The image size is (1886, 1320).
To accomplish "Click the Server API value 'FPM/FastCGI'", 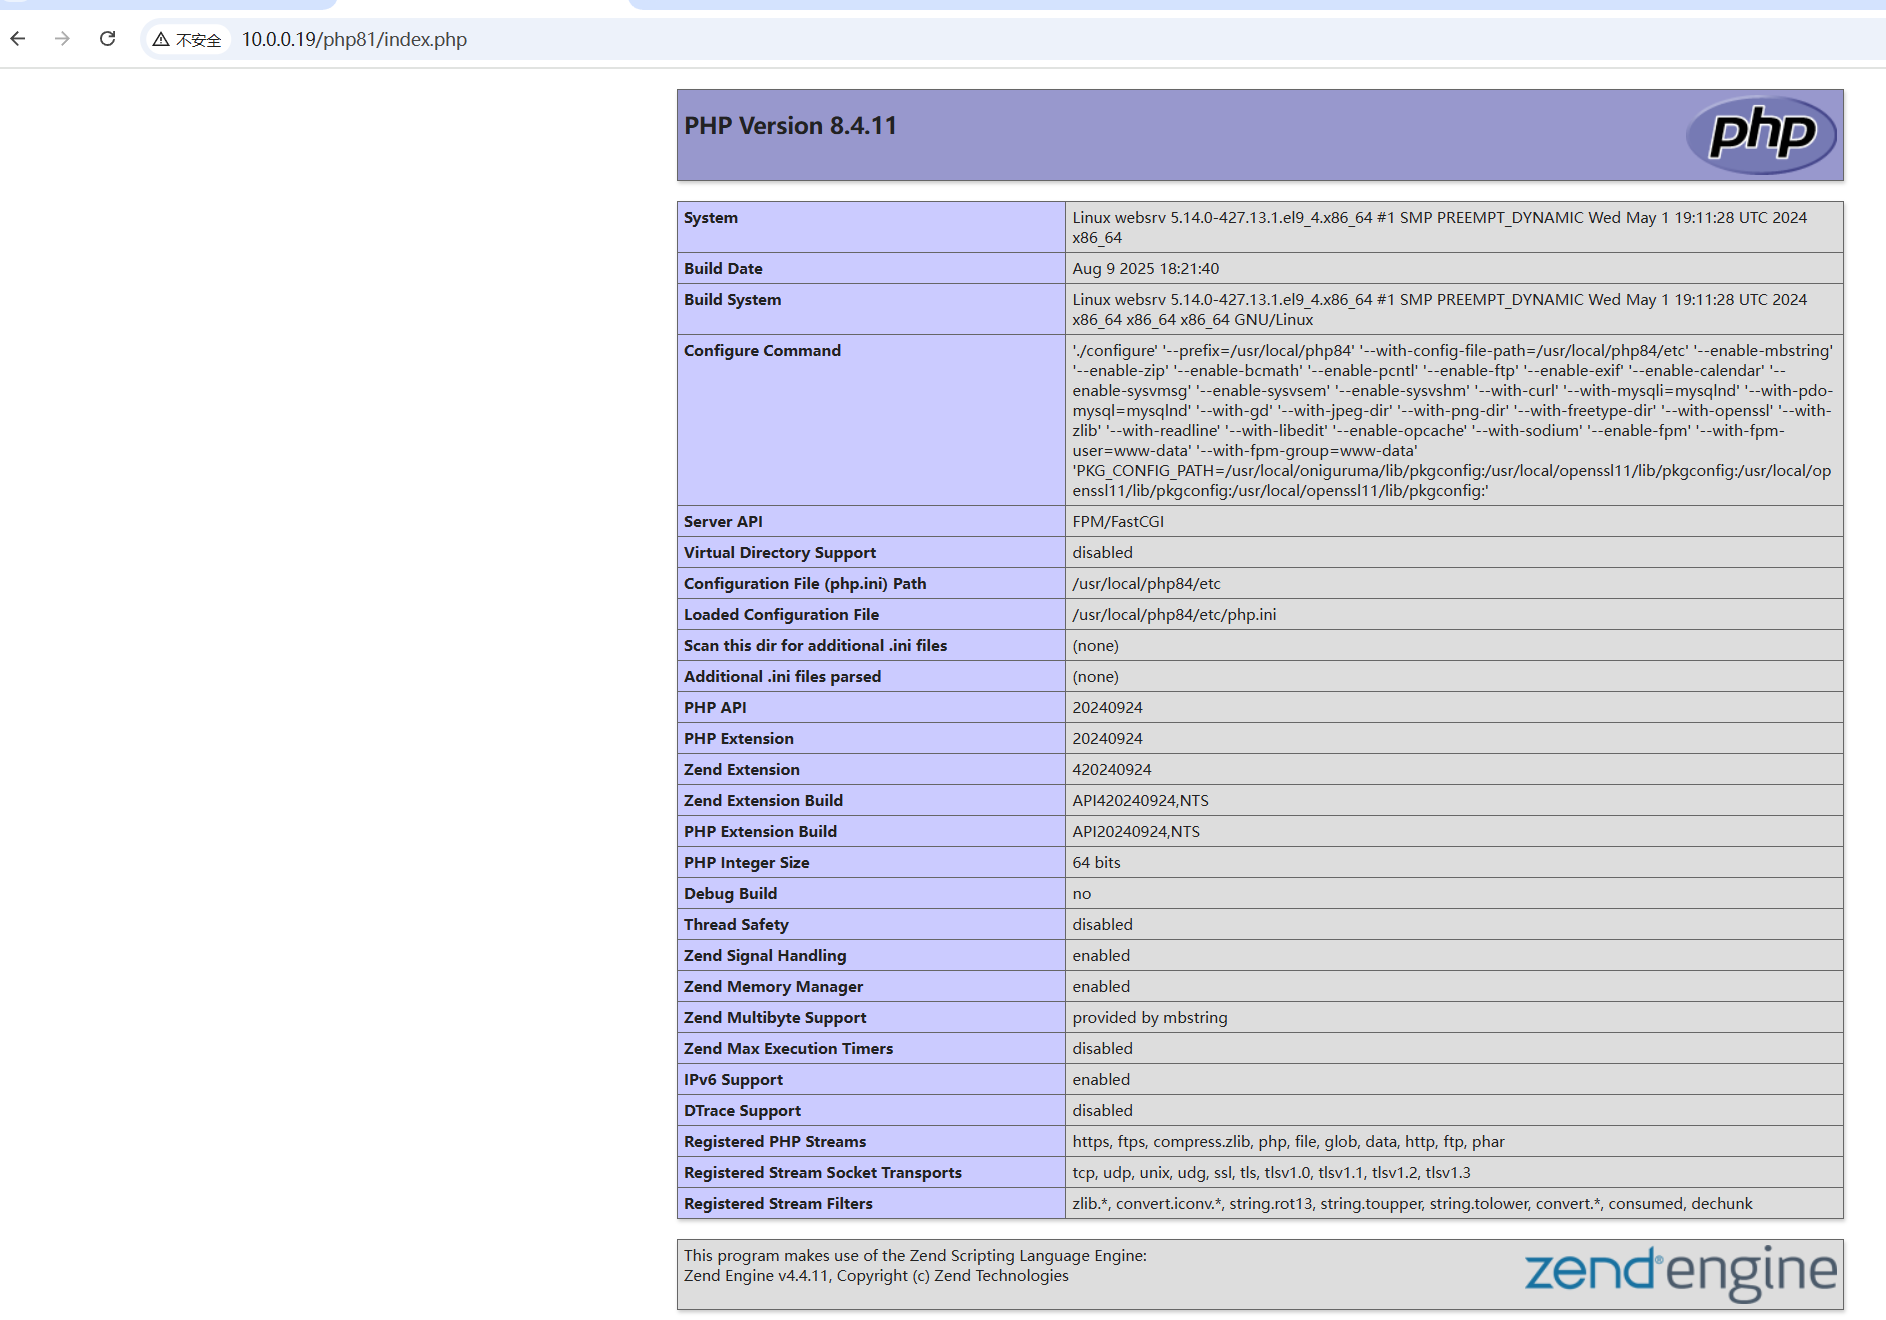I will (1118, 522).
